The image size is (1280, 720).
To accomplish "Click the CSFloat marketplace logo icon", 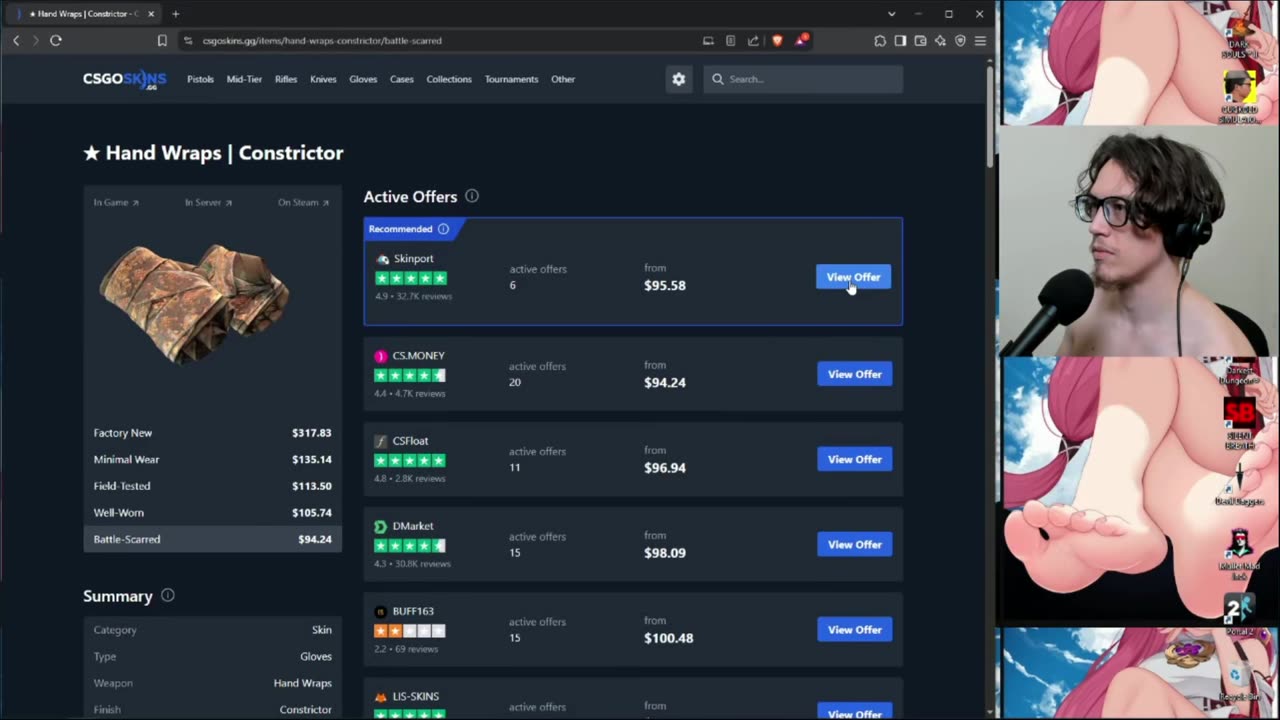I will (381, 441).
